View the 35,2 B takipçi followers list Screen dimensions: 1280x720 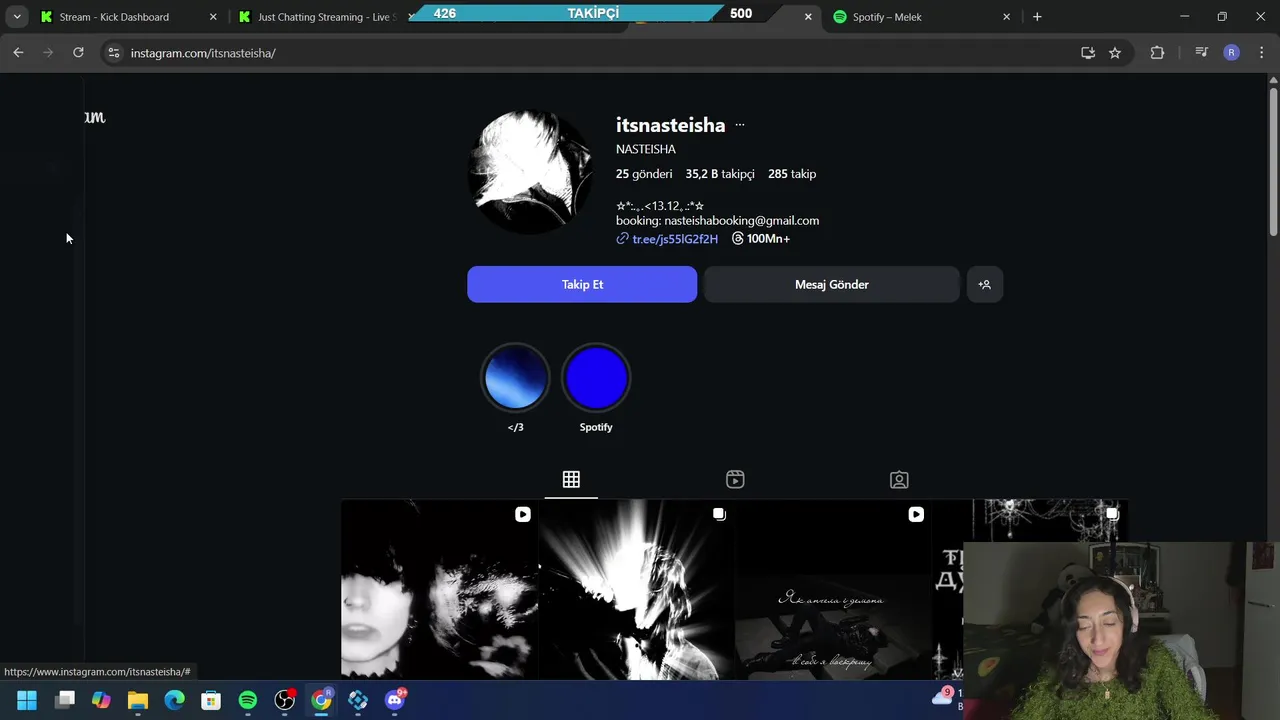[720, 174]
